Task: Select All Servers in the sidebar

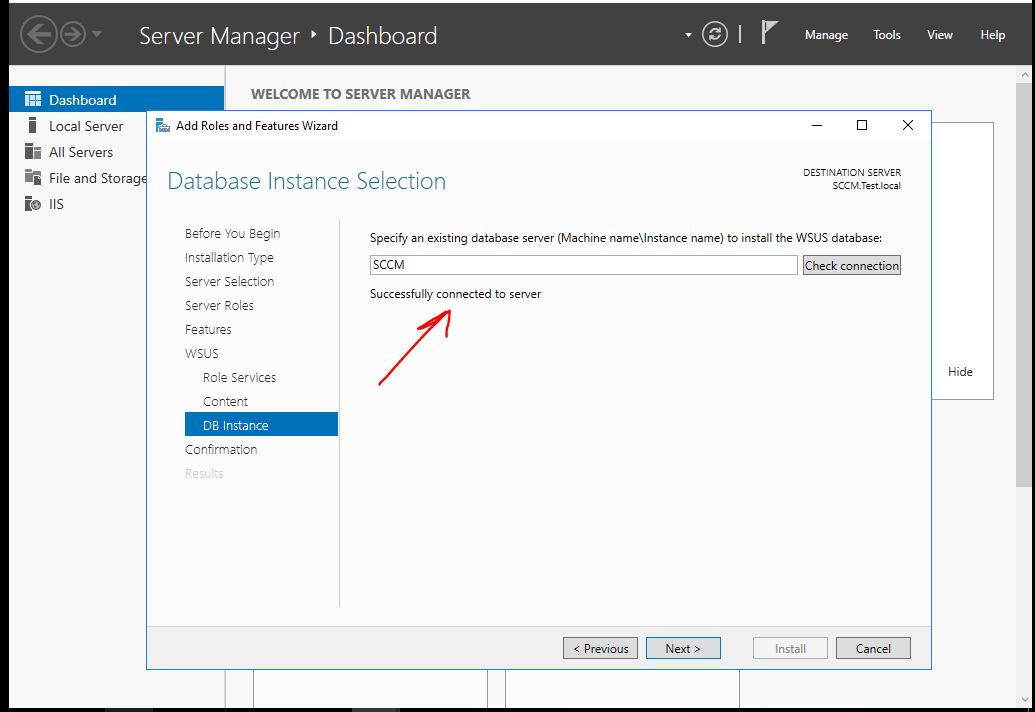Action: [x=81, y=152]
